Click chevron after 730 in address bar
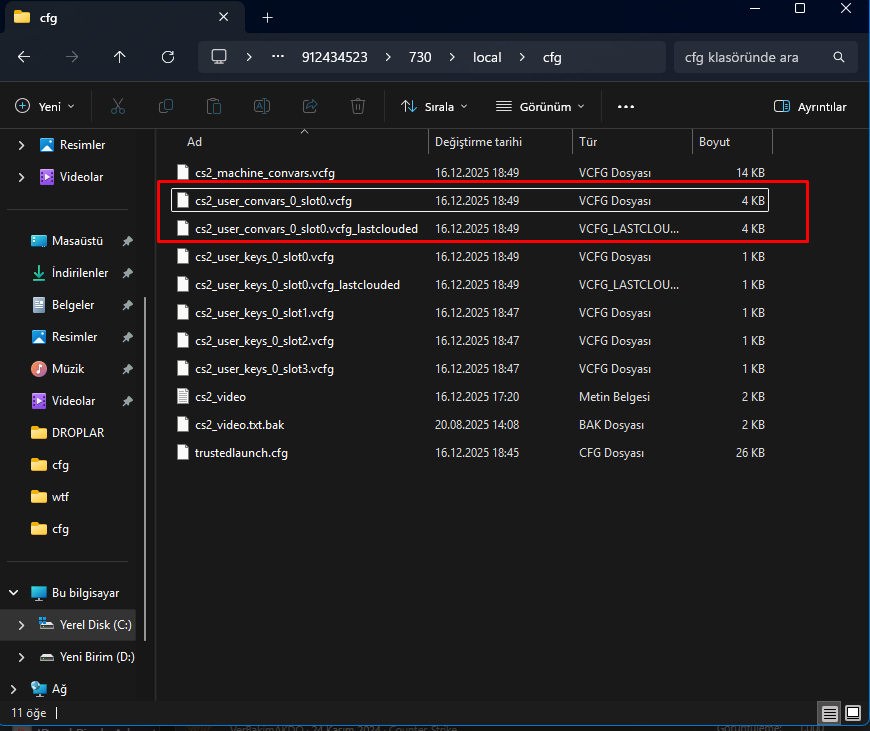870x731 pixels. 452,57
